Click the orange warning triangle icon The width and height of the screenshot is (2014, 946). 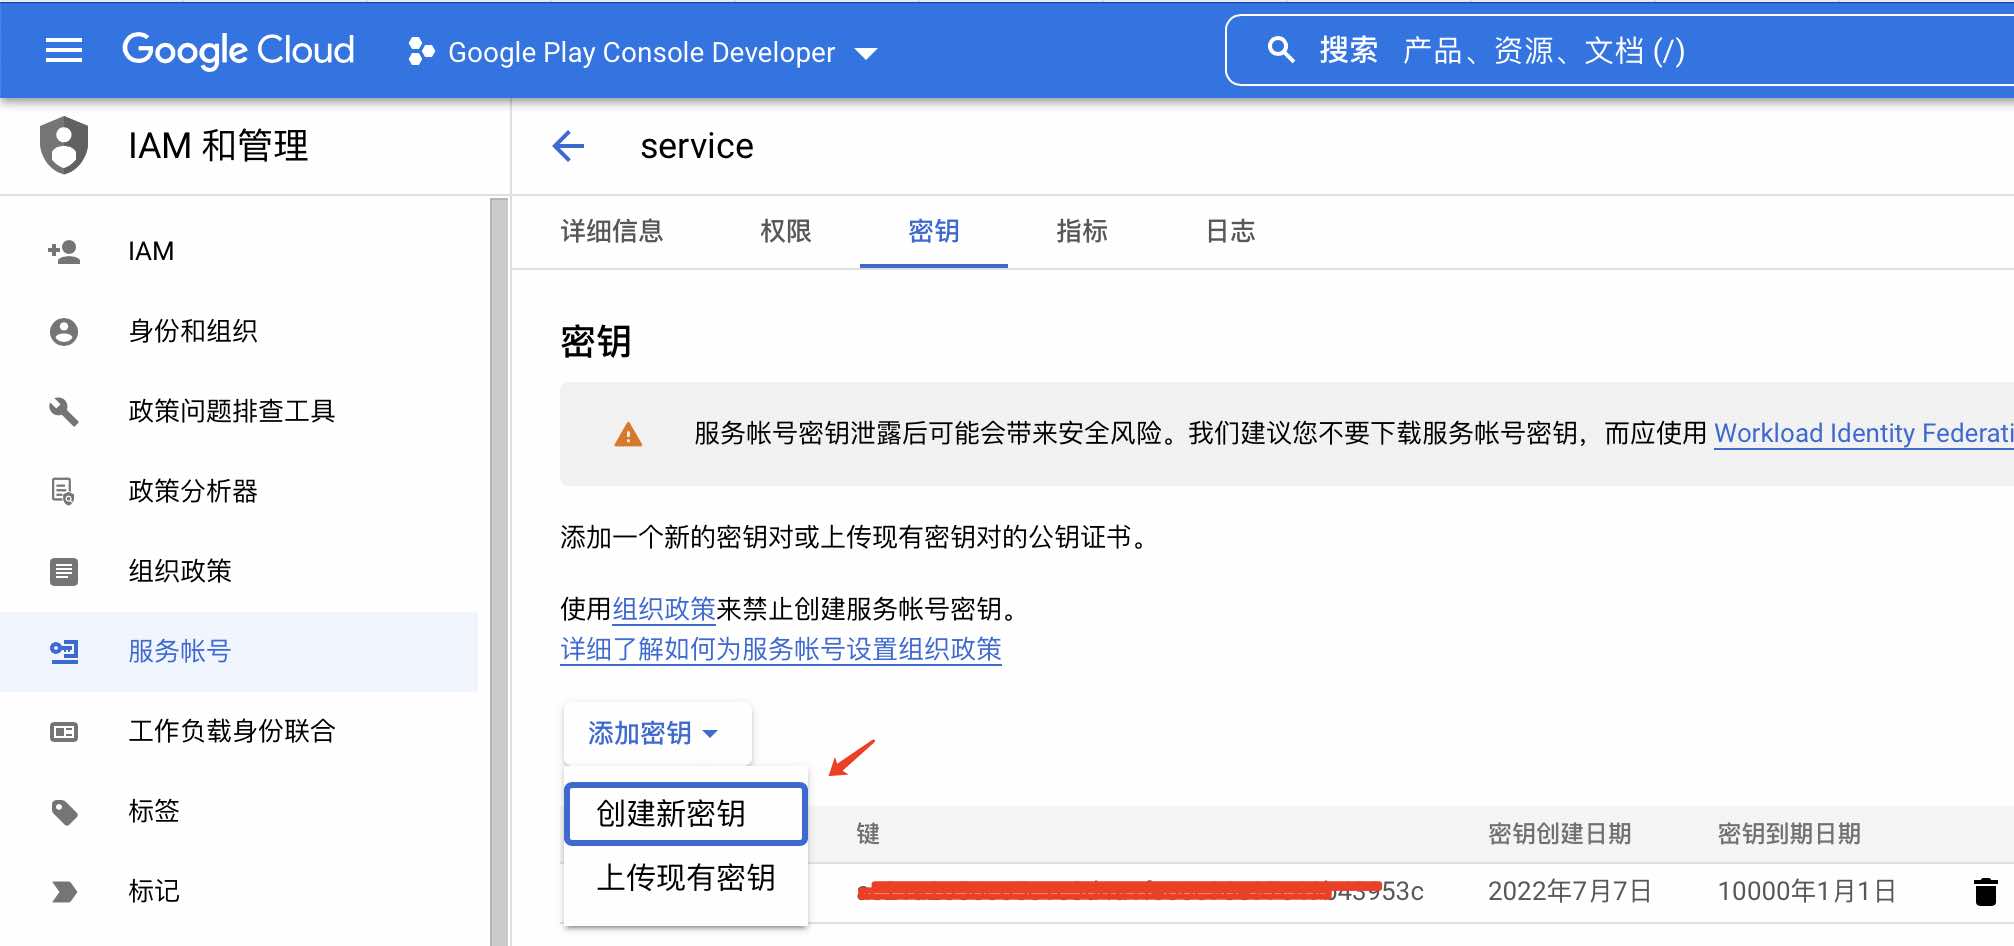[x=628, y=434]
